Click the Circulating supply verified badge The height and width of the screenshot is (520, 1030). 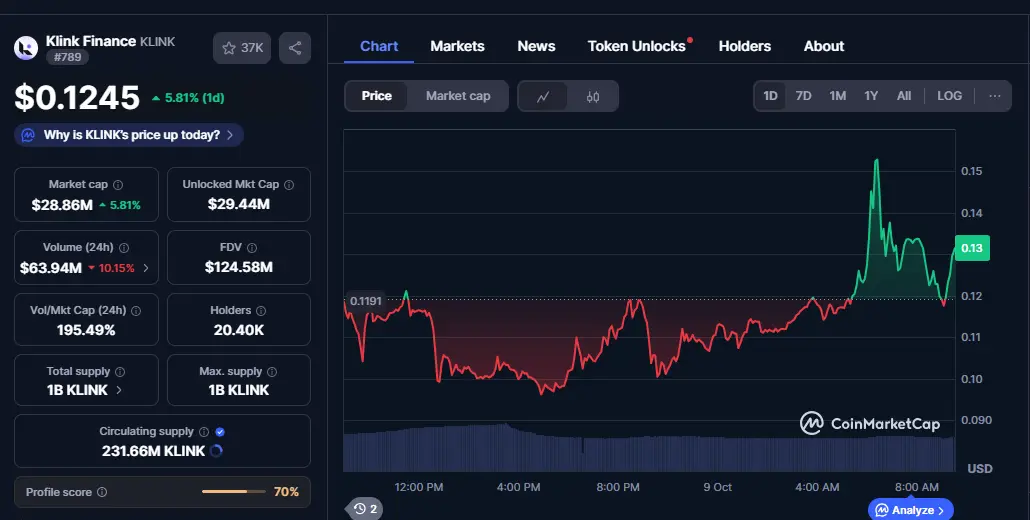(x=220, y=432)
